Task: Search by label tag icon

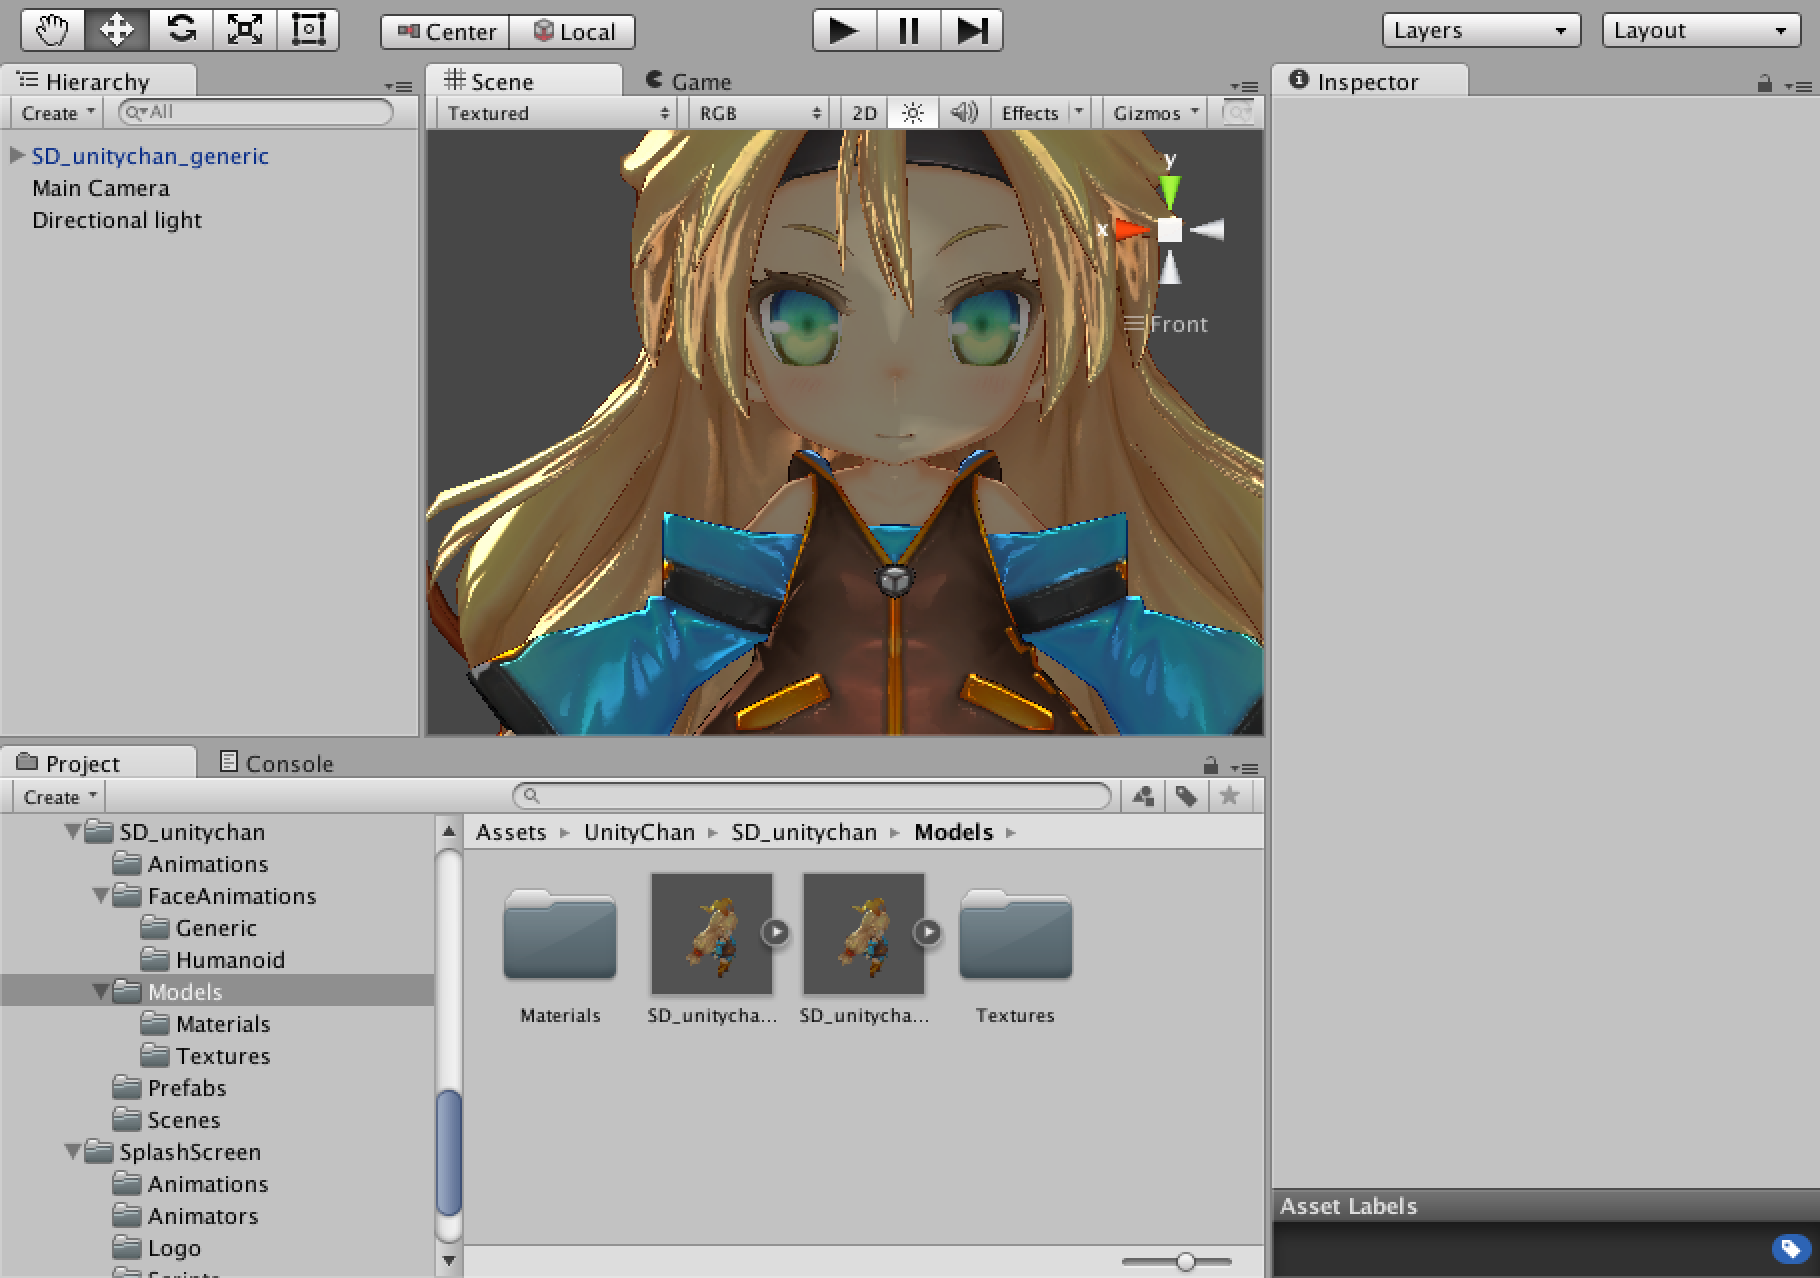Action: [1186, 796]
